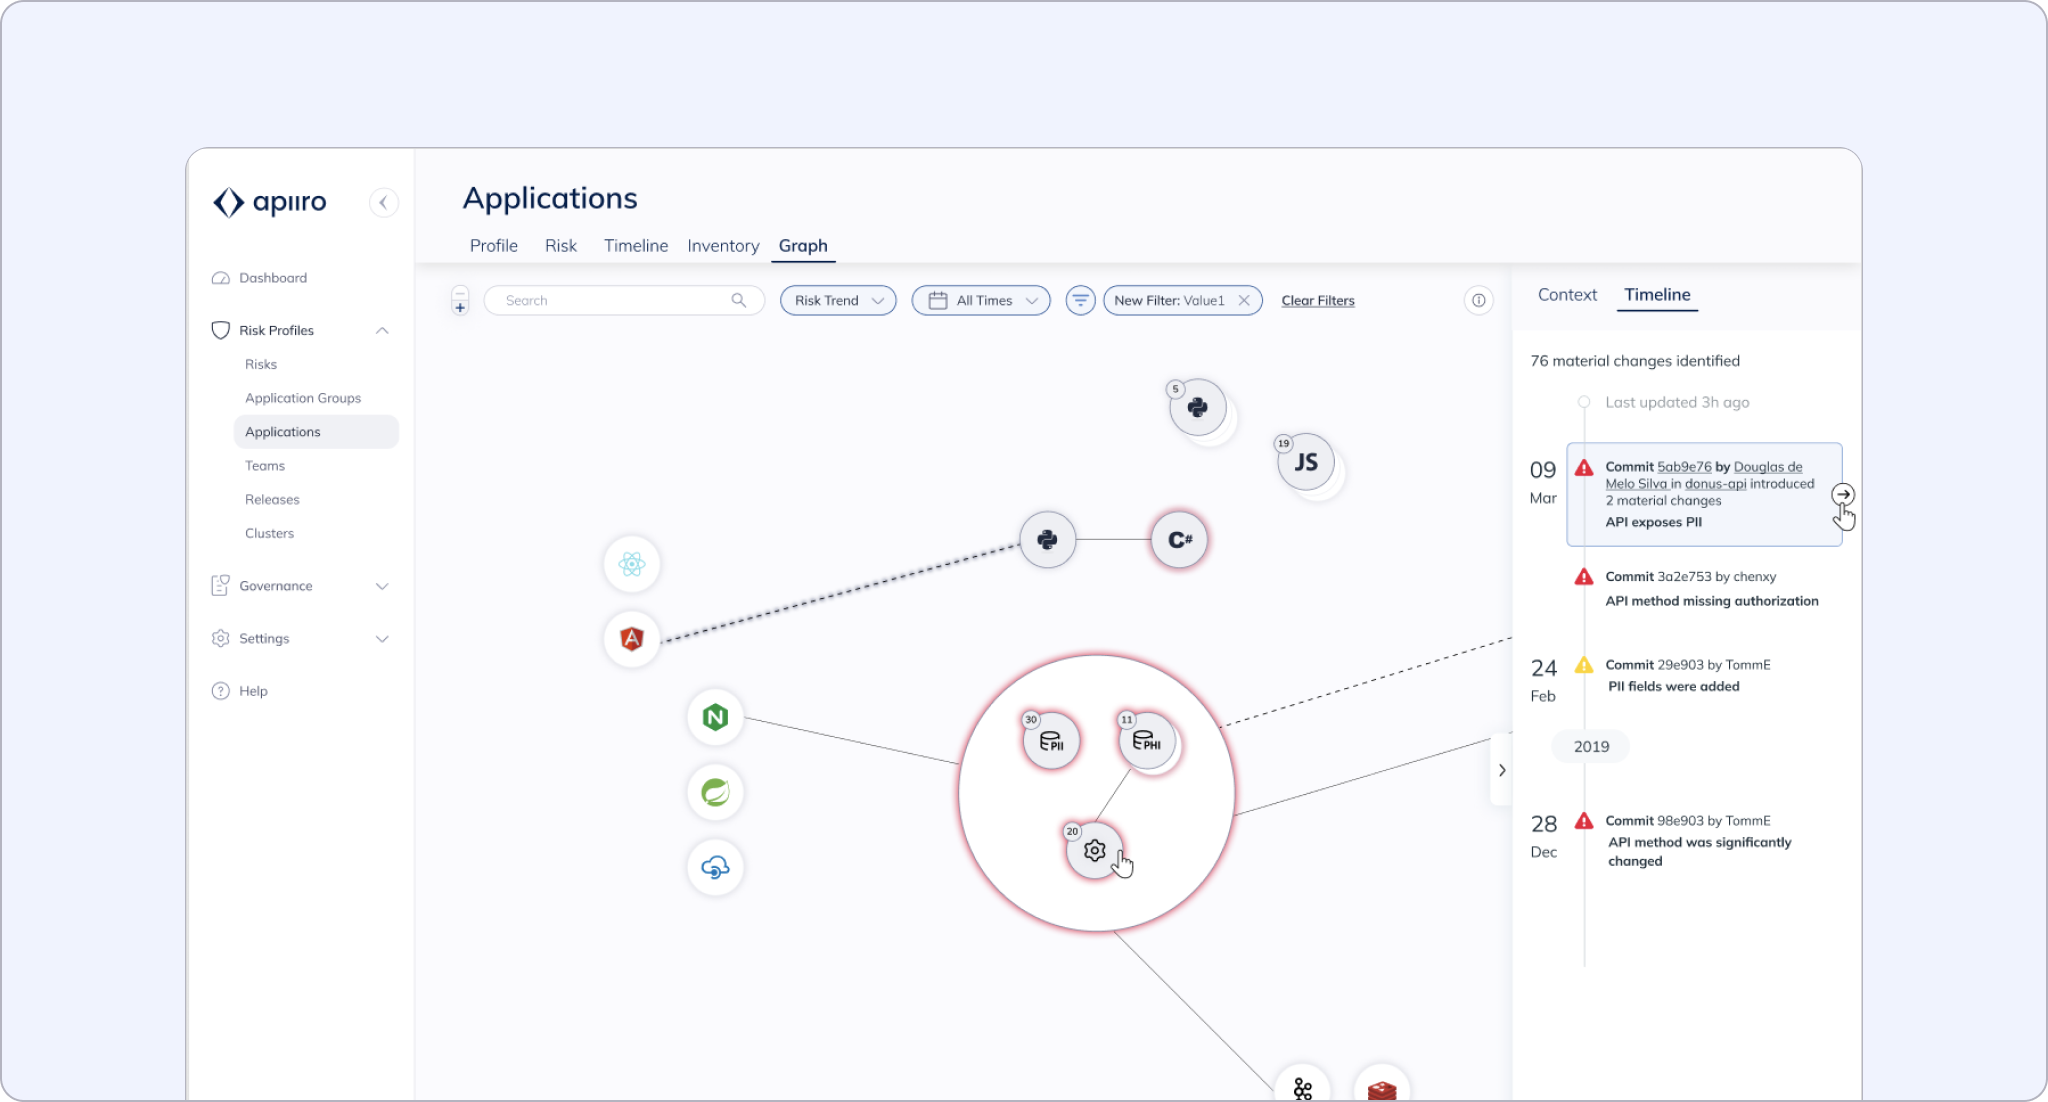Open the Timeline tab under Applications
The image size is (2048, 1102).
[636, 246]
